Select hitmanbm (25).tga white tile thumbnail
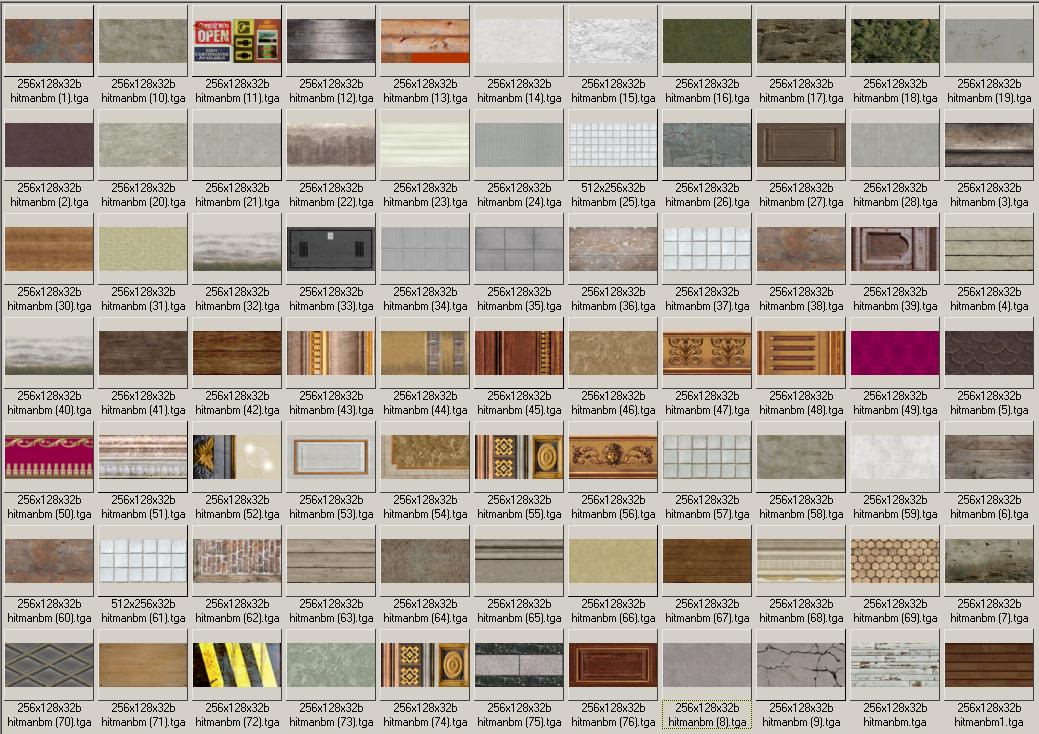This screenshot has width=1039, height=734. (613, 145)
